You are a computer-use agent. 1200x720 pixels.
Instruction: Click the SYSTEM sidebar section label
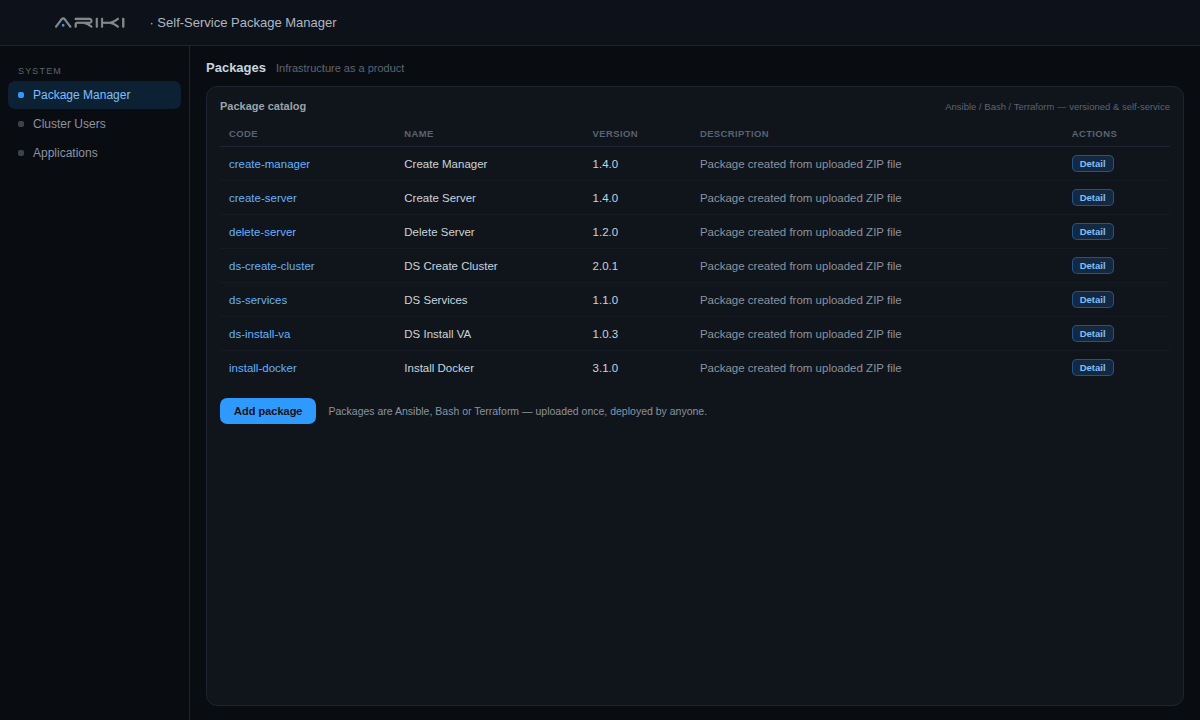[x=40, y=71]
